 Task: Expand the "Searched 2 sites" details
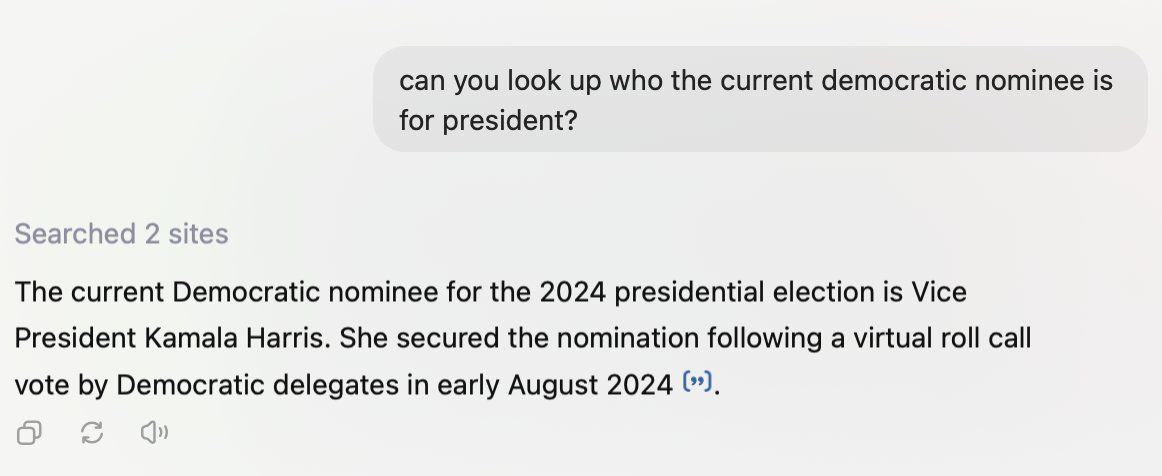[x=121, y=234]
